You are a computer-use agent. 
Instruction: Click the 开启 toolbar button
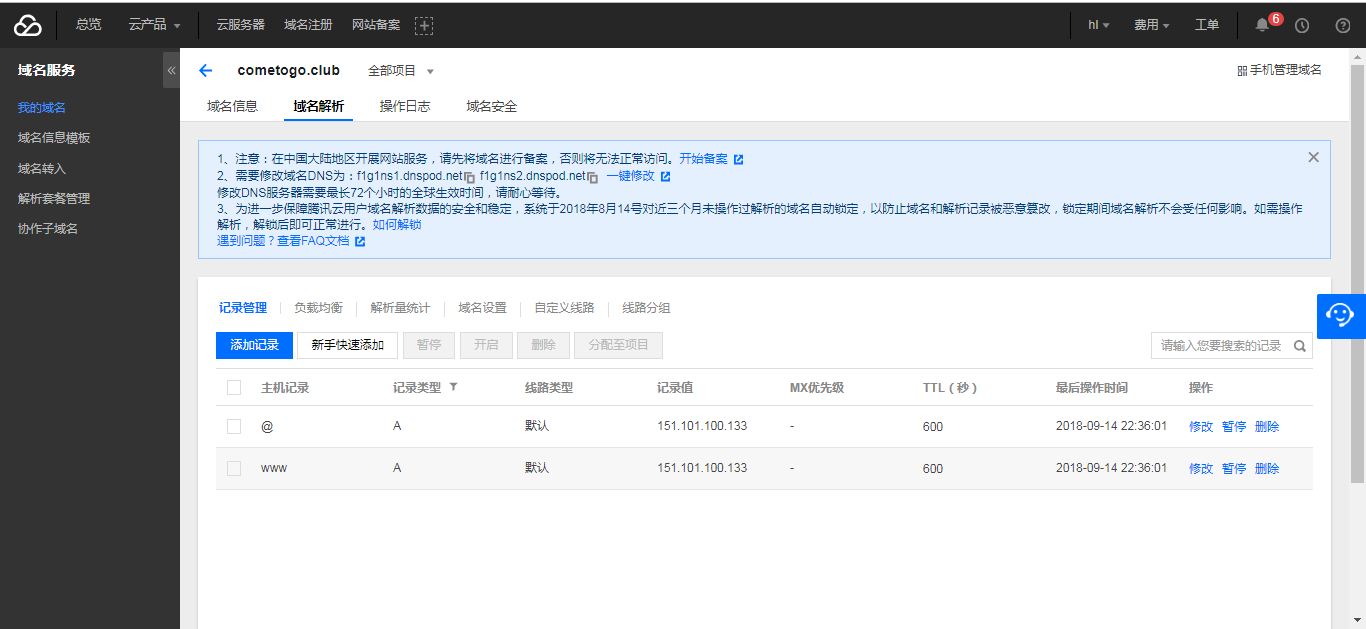pyautogui.click(x=486, y=345)
